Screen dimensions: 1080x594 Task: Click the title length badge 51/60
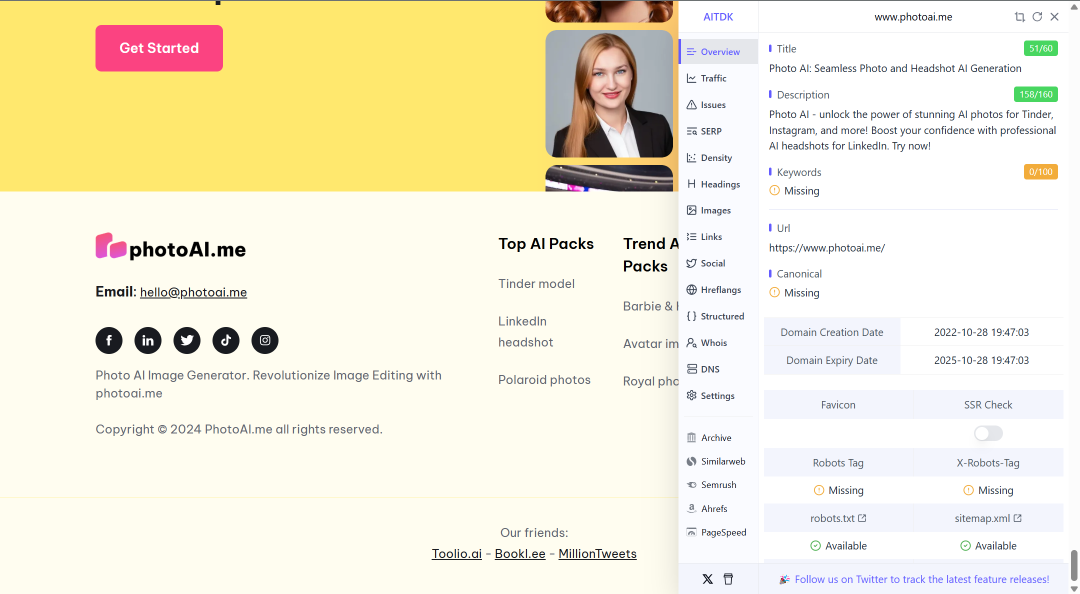click(1040, 49)
